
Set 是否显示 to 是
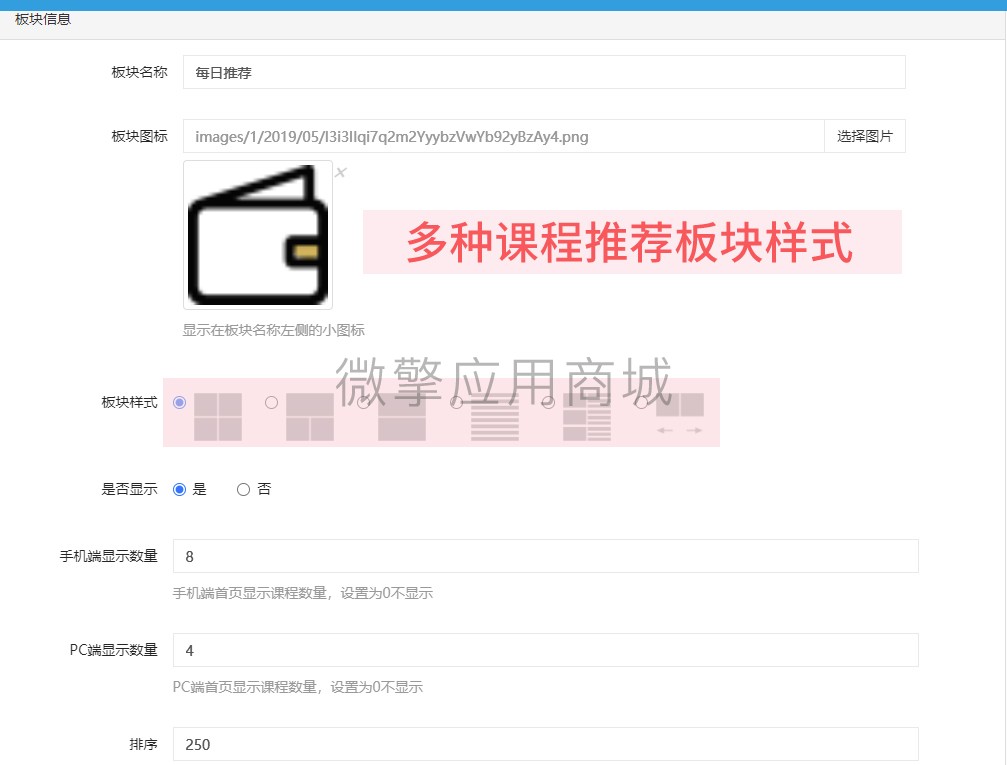[x=180, y=489]
